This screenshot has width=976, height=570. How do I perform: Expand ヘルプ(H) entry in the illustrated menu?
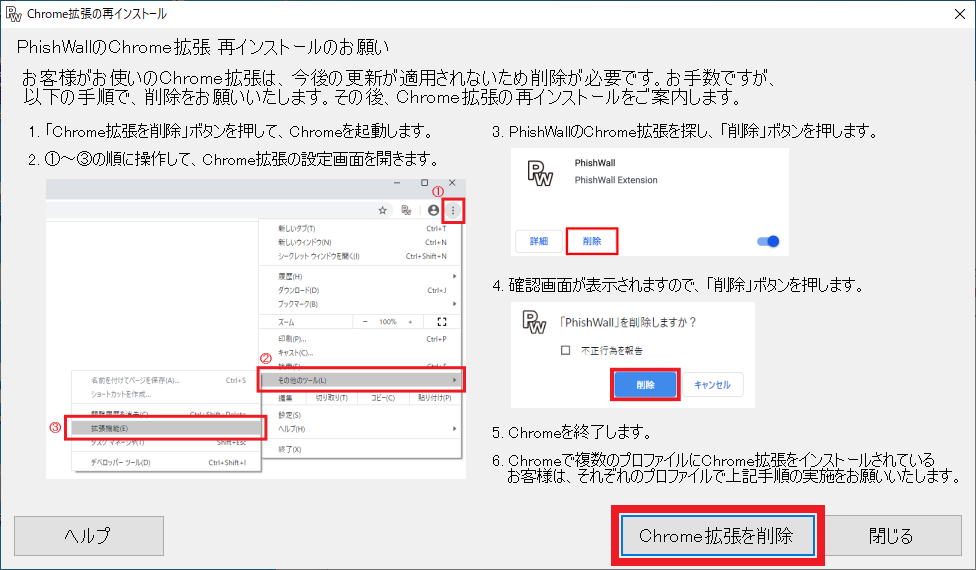(x=362, y=429)
